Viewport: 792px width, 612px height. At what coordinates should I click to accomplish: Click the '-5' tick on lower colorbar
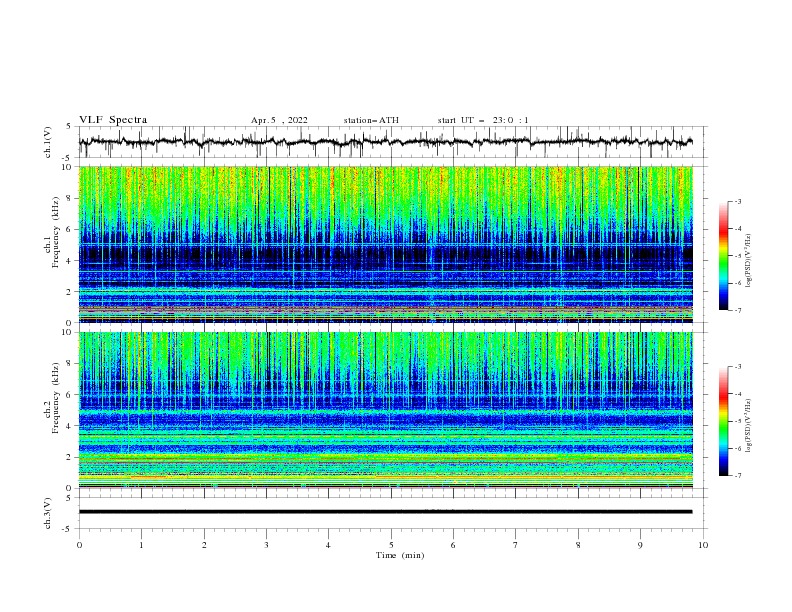[x=737, y=421]
